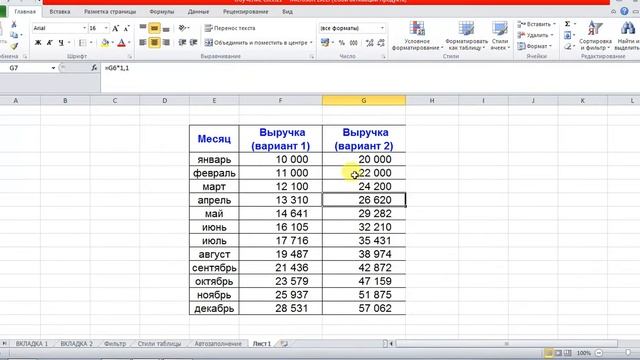Switch to the Данные ribbon tab
Screen dimensions: 640x360
(199, 12)
